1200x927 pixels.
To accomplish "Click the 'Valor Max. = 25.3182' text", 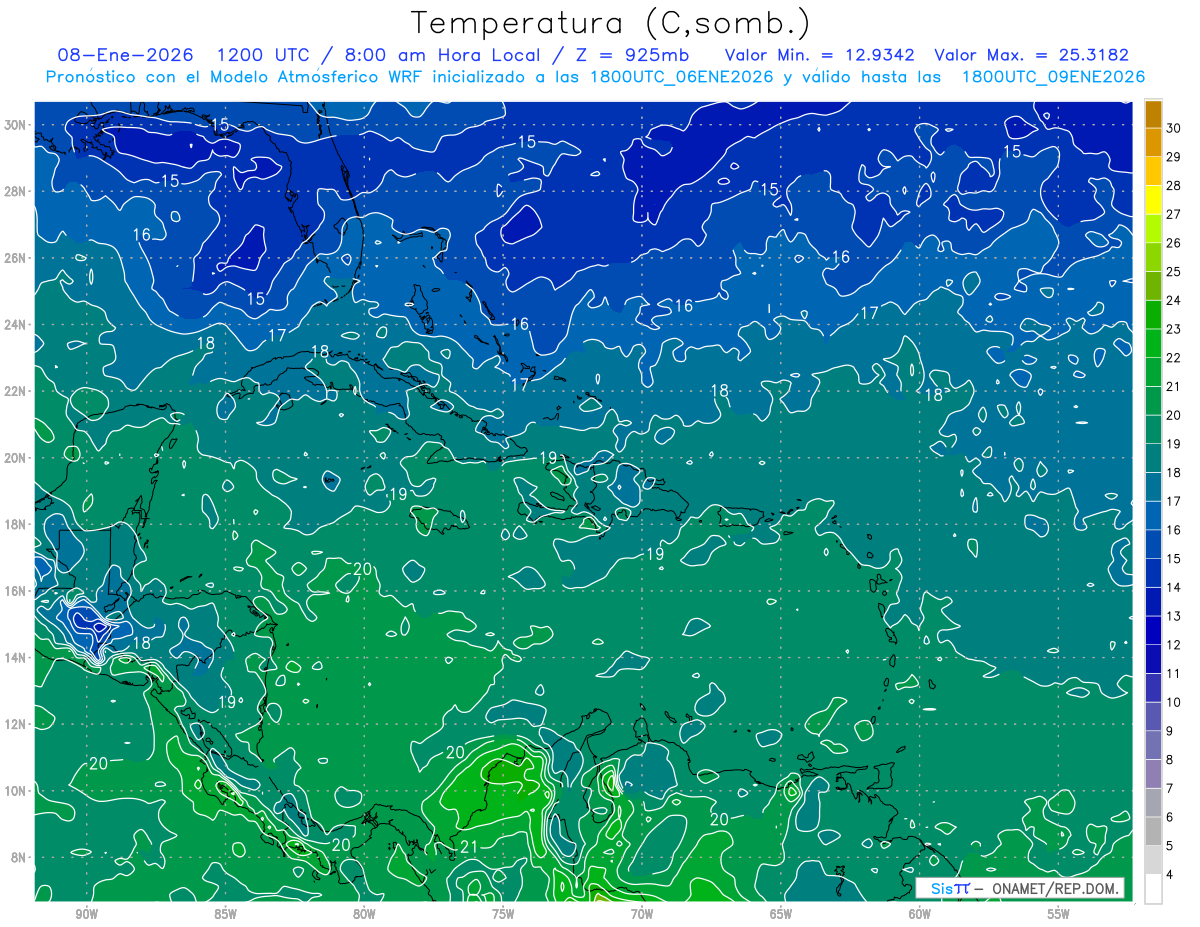I will (x=1032, y=55).
